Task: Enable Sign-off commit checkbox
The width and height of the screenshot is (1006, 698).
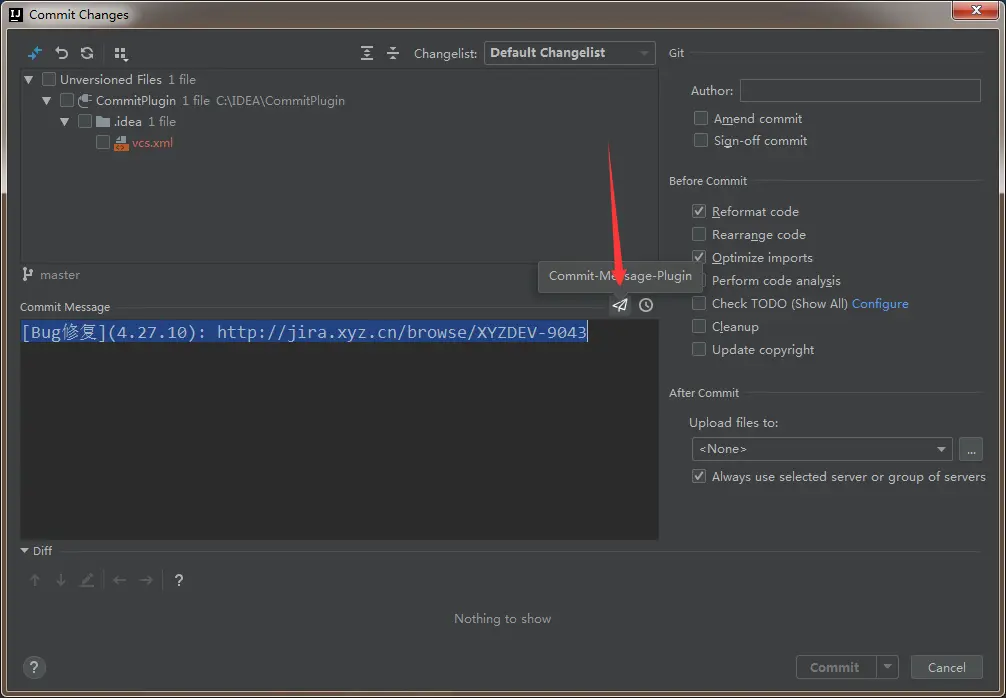Action: [x=701, y=140]
